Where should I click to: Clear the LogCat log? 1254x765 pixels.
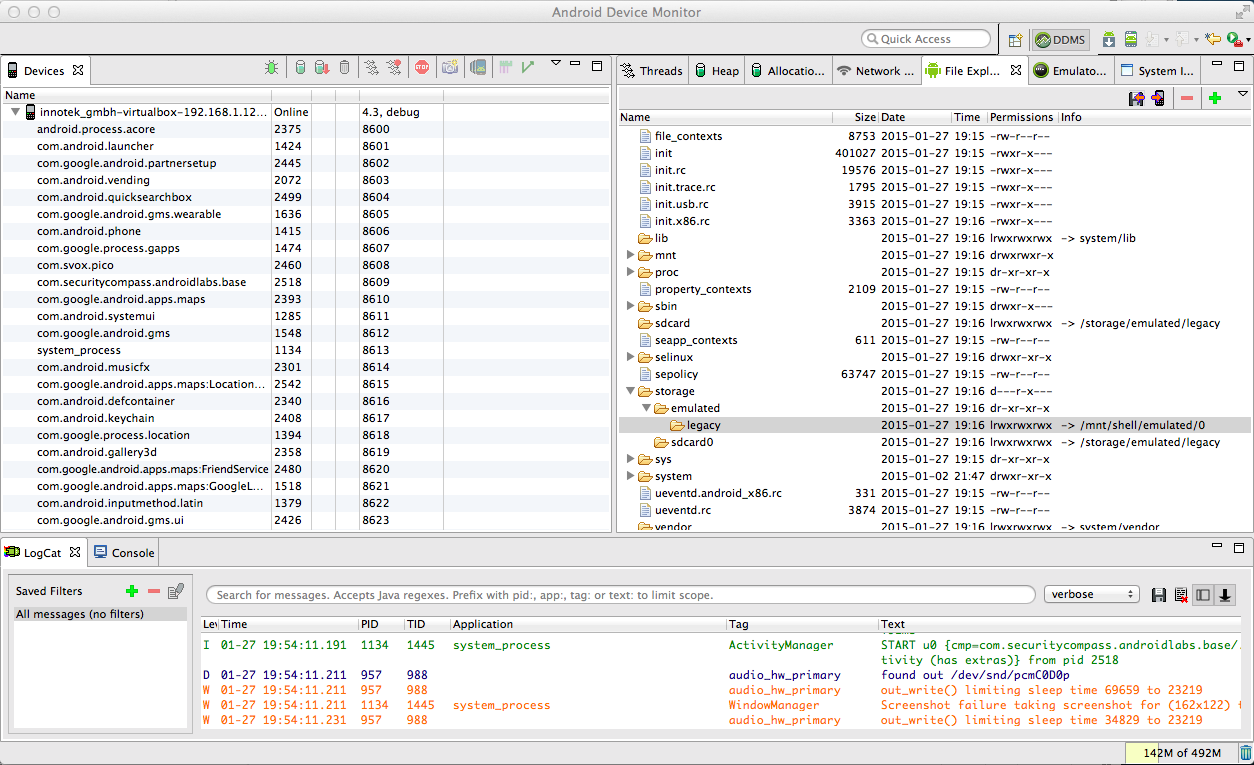point(1181,595)
